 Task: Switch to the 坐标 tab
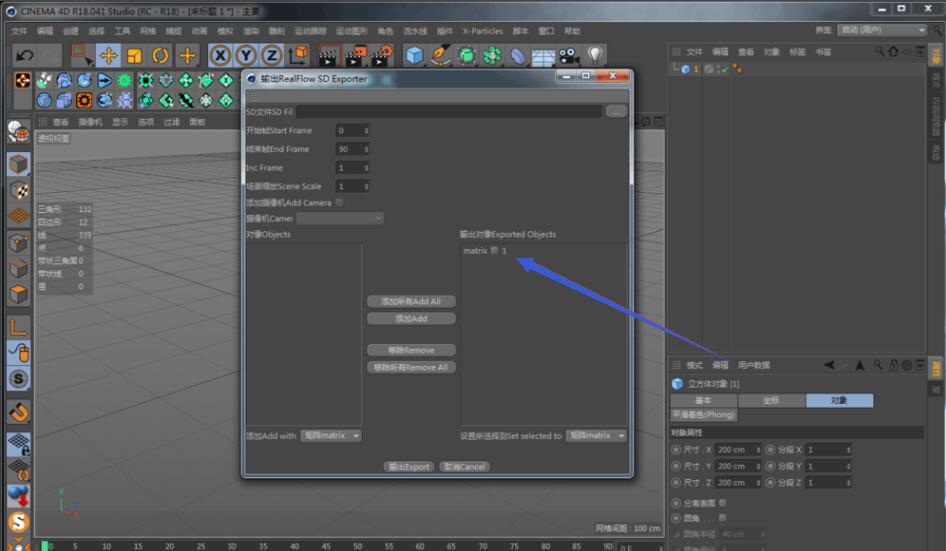tap(772, 400)
